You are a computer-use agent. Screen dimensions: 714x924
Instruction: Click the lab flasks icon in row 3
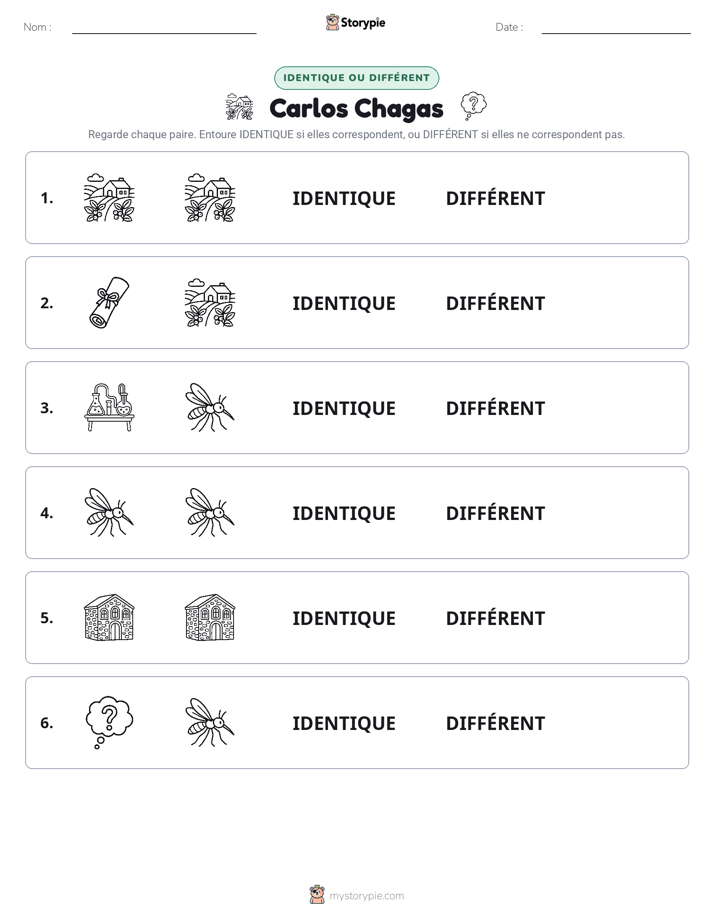pyautogui.click(x=109, y=407)
